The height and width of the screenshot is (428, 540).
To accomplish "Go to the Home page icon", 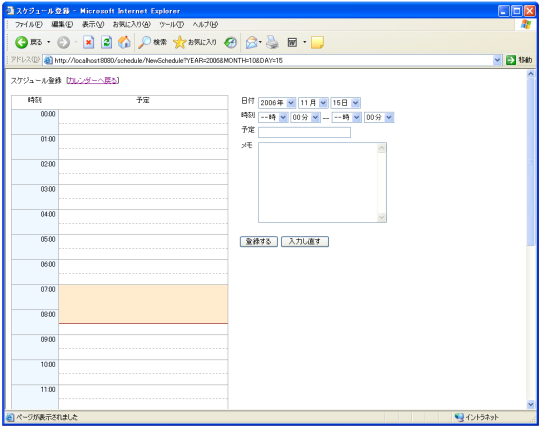I will click(x=124, y=42).
